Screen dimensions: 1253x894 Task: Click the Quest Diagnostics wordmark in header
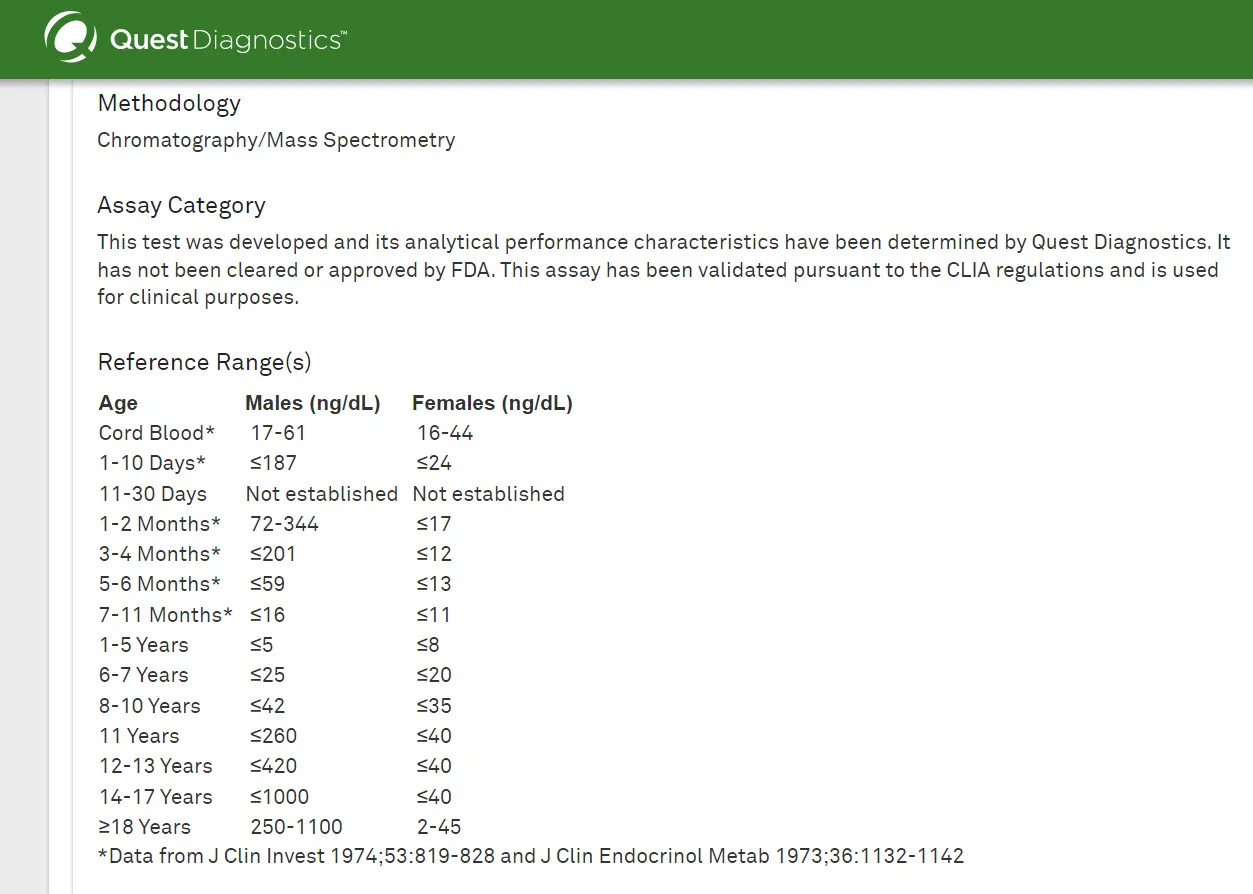228,40
